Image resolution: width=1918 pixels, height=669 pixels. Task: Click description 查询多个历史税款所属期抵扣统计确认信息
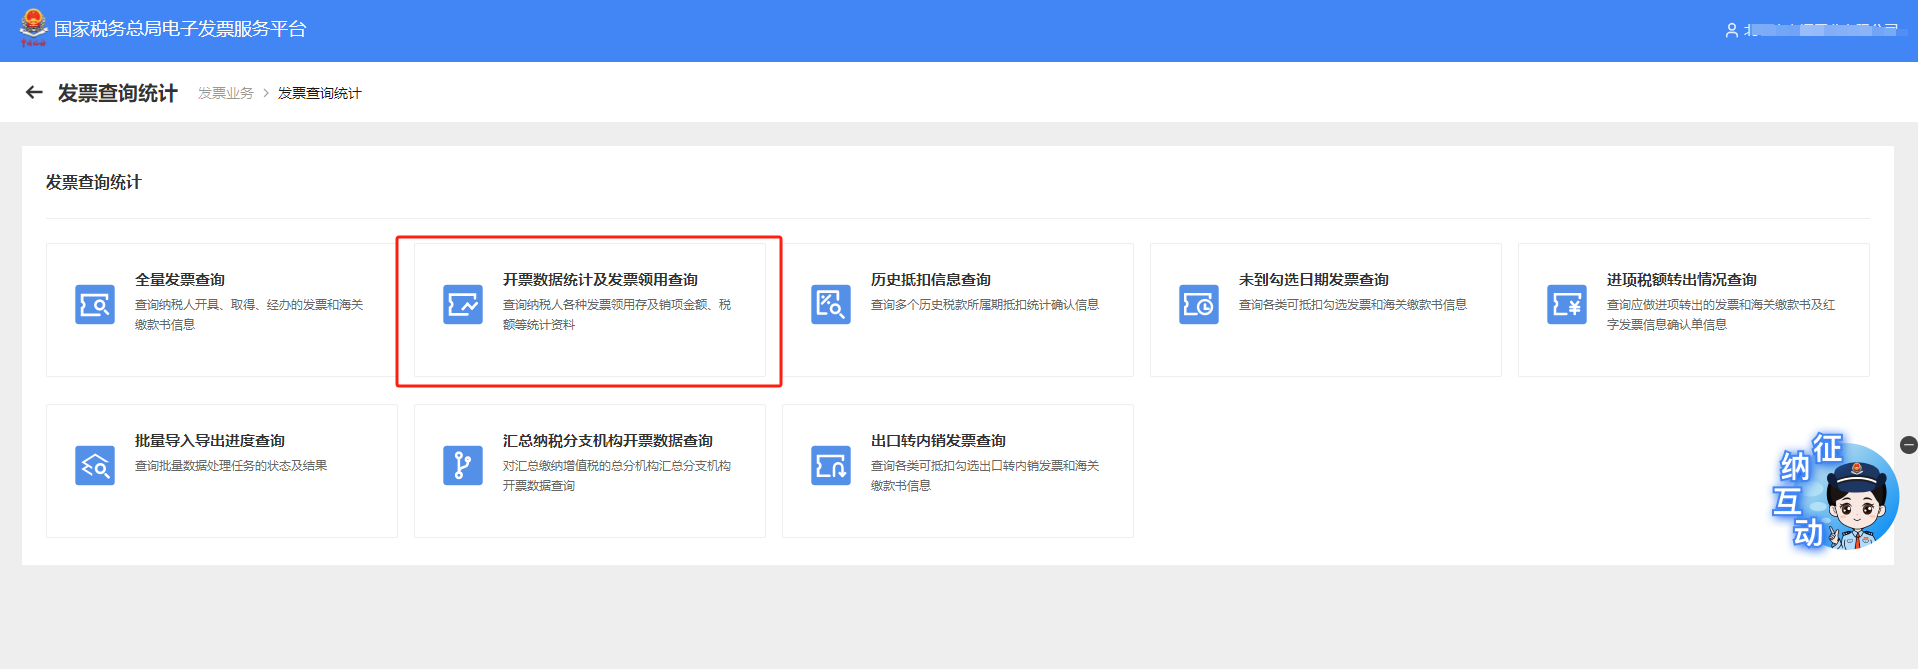coord(985,305)
